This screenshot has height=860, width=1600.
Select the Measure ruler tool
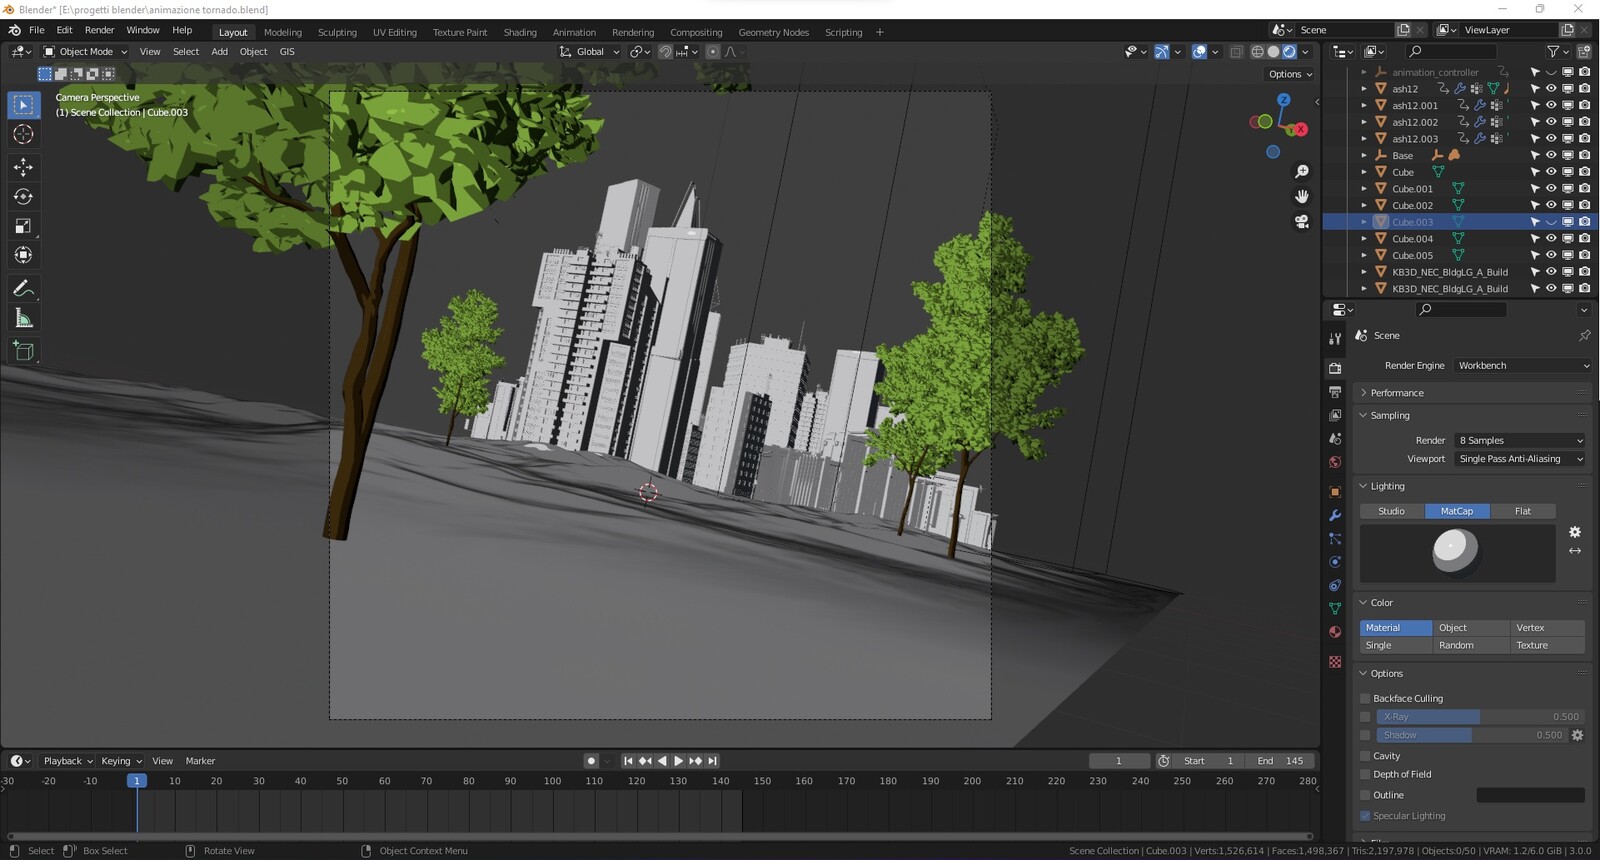point(23,319)
